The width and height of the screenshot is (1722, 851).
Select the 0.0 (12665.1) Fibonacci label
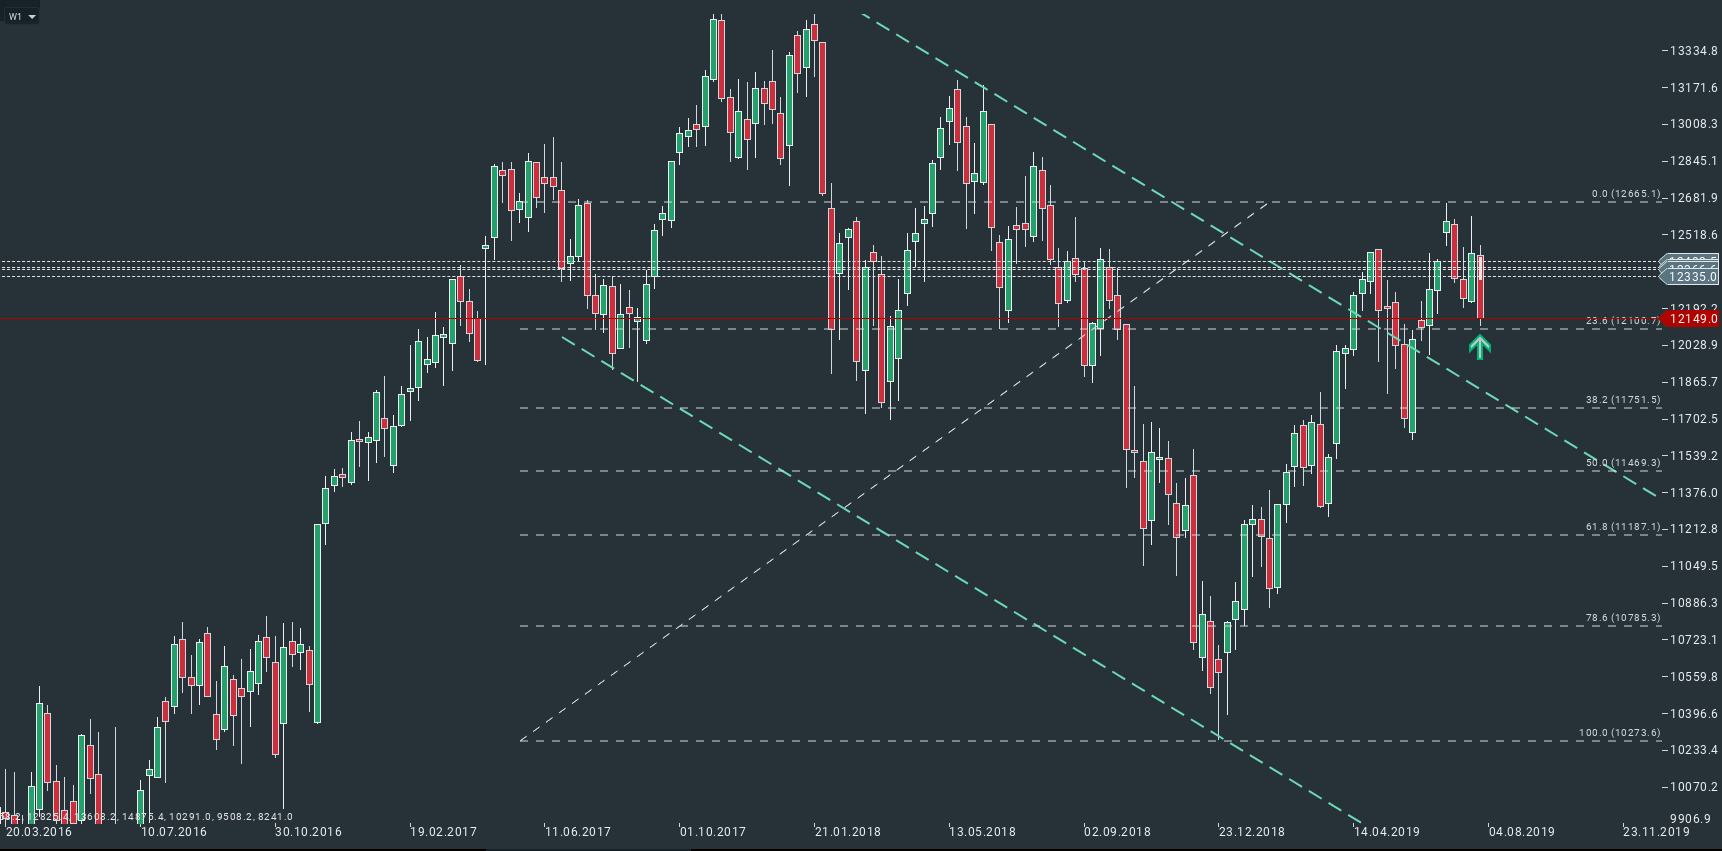[1626, 194]
